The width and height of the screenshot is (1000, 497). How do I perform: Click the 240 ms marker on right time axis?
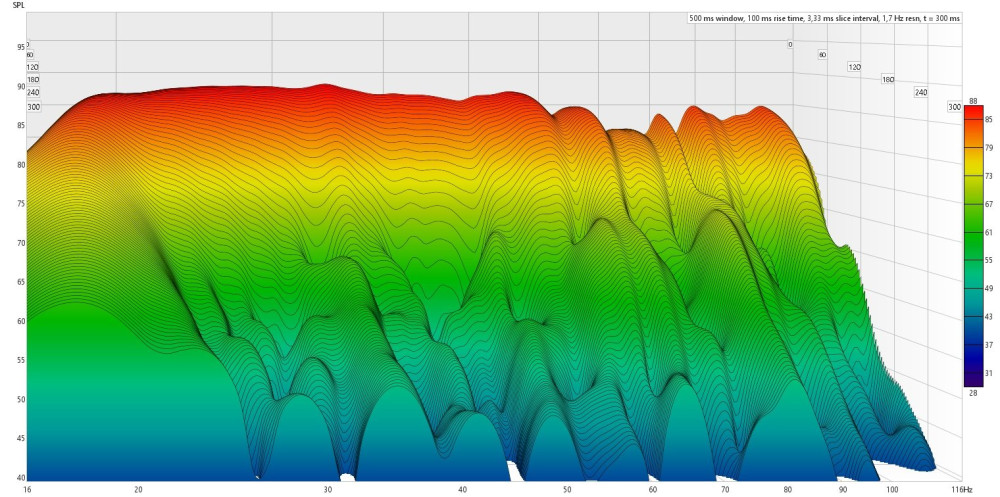pos(921,92)
